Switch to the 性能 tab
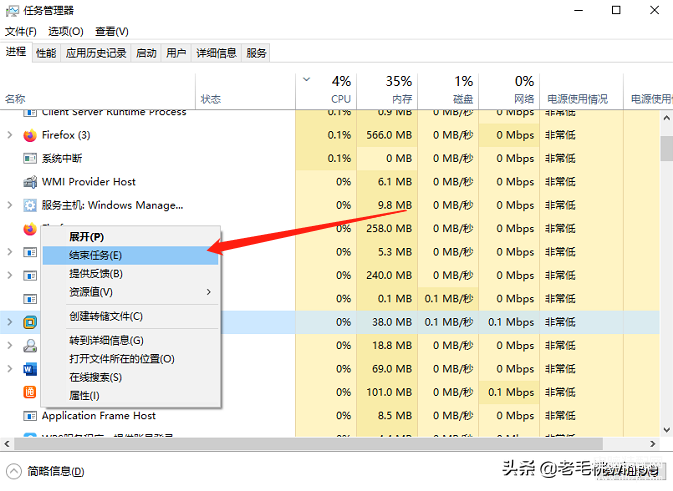 [46, 53]
